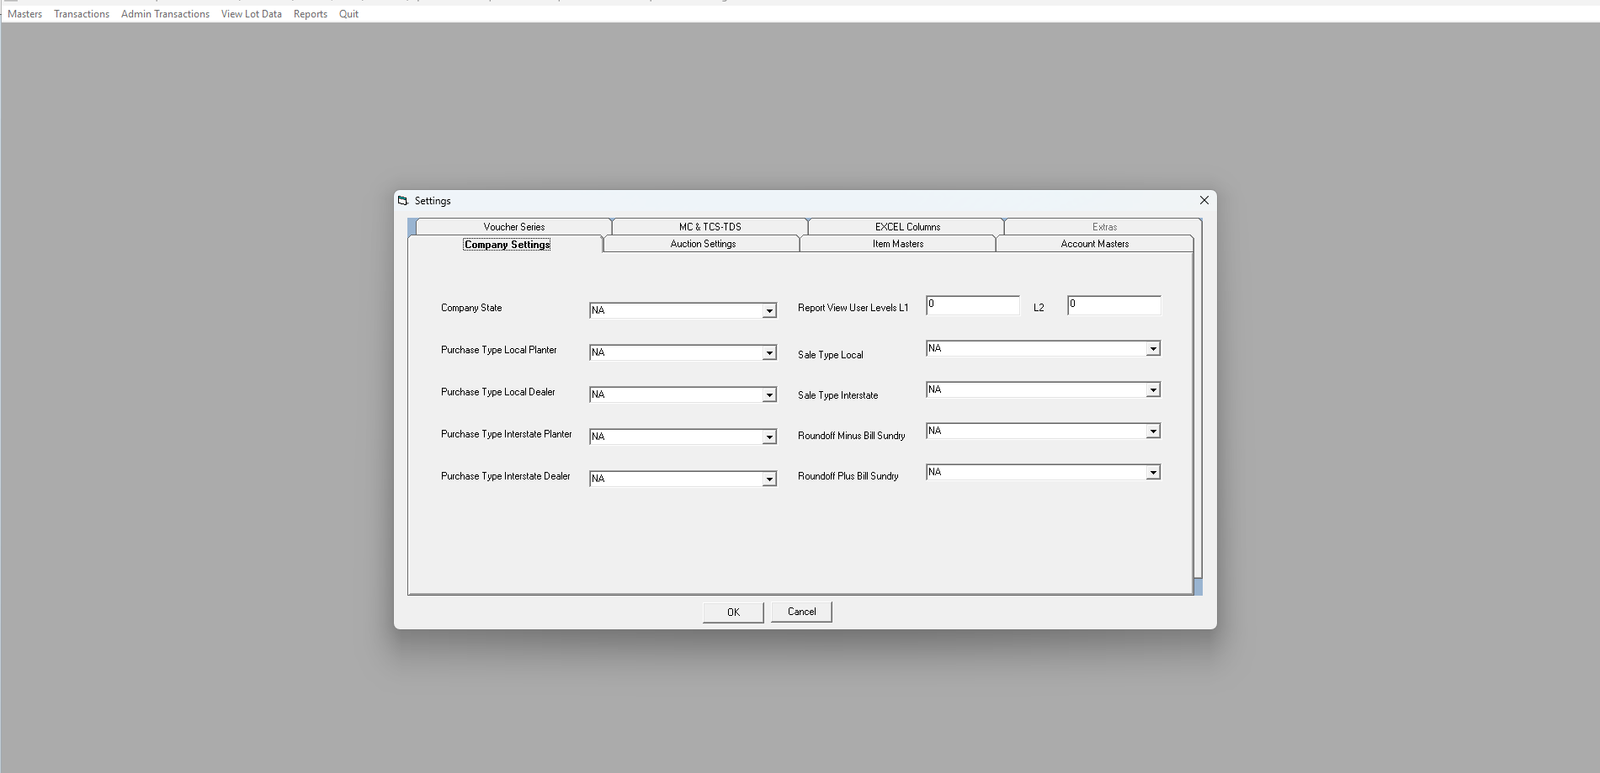
Task: Open the Account Masters tab
Action: 1094,244
